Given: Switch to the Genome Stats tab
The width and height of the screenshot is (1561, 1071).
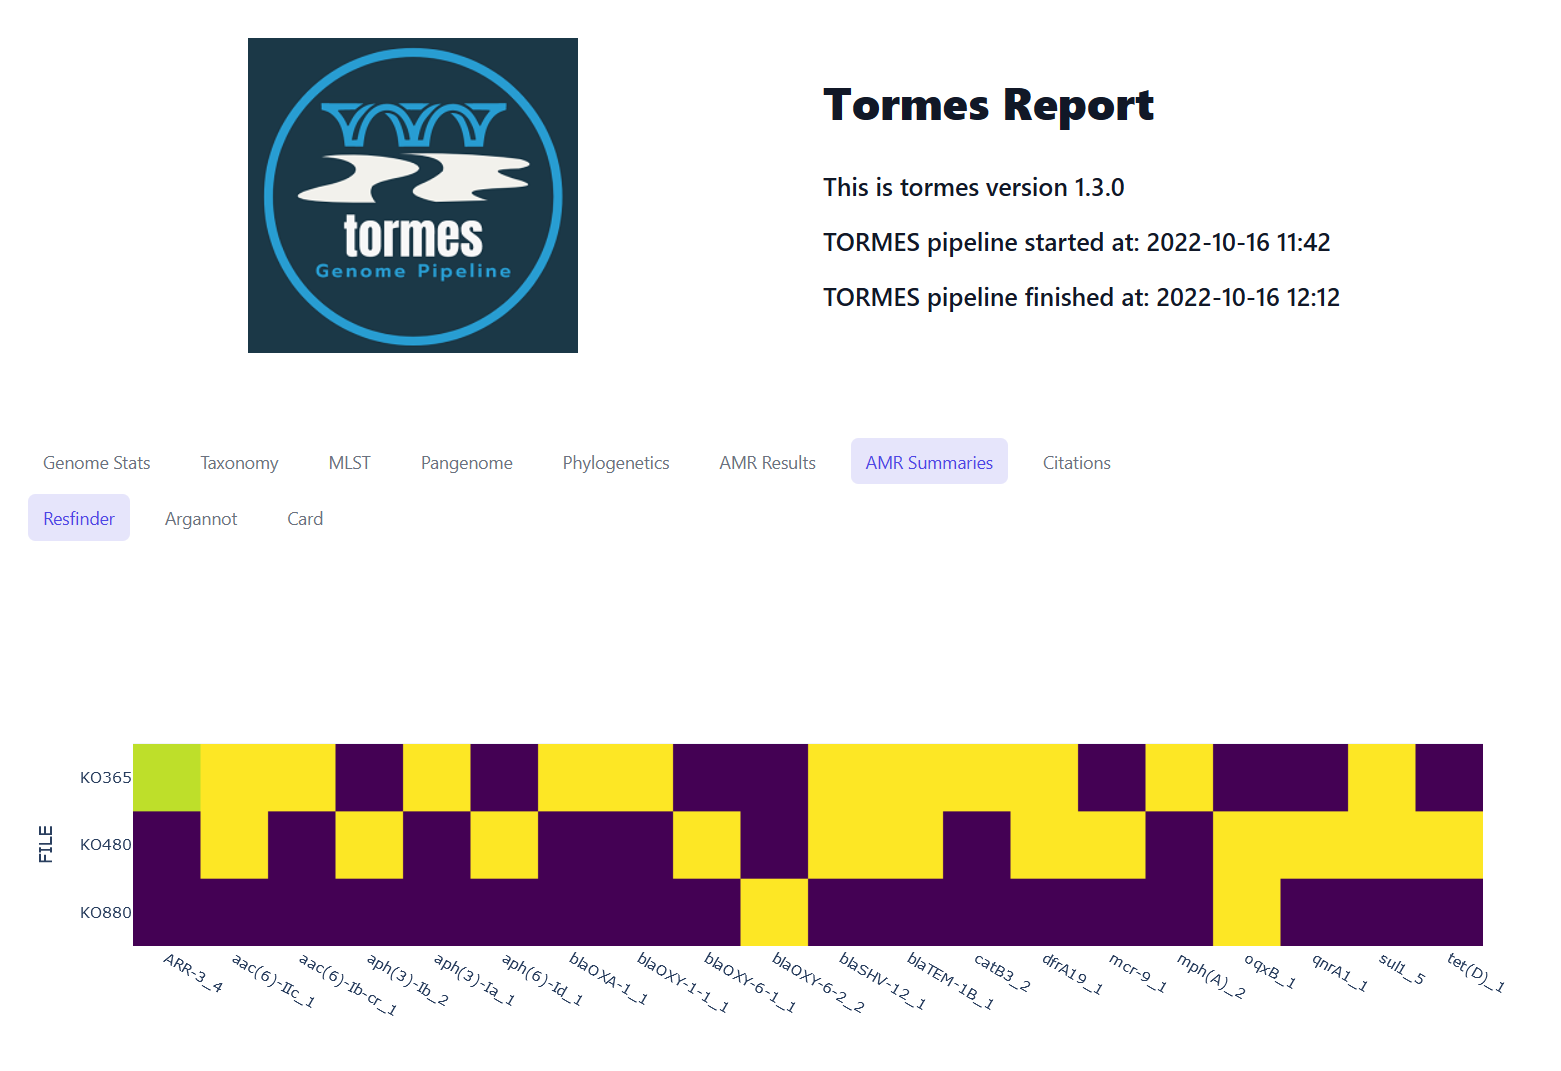Looking at the screenshot, I should tap(96, 462).
